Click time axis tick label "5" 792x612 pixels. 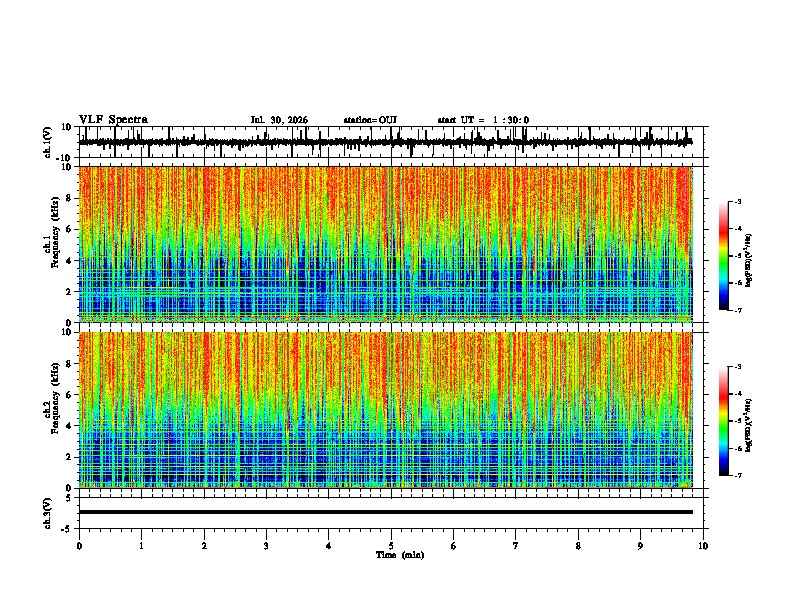(391, 546)
